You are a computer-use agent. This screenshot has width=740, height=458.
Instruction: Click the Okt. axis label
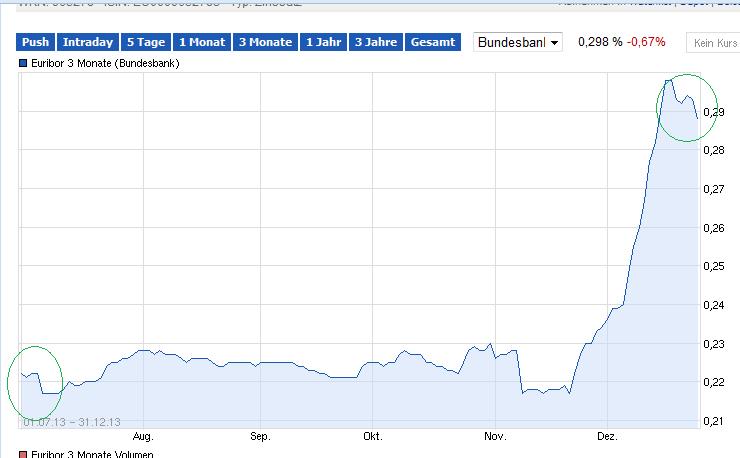click(372, 436)
